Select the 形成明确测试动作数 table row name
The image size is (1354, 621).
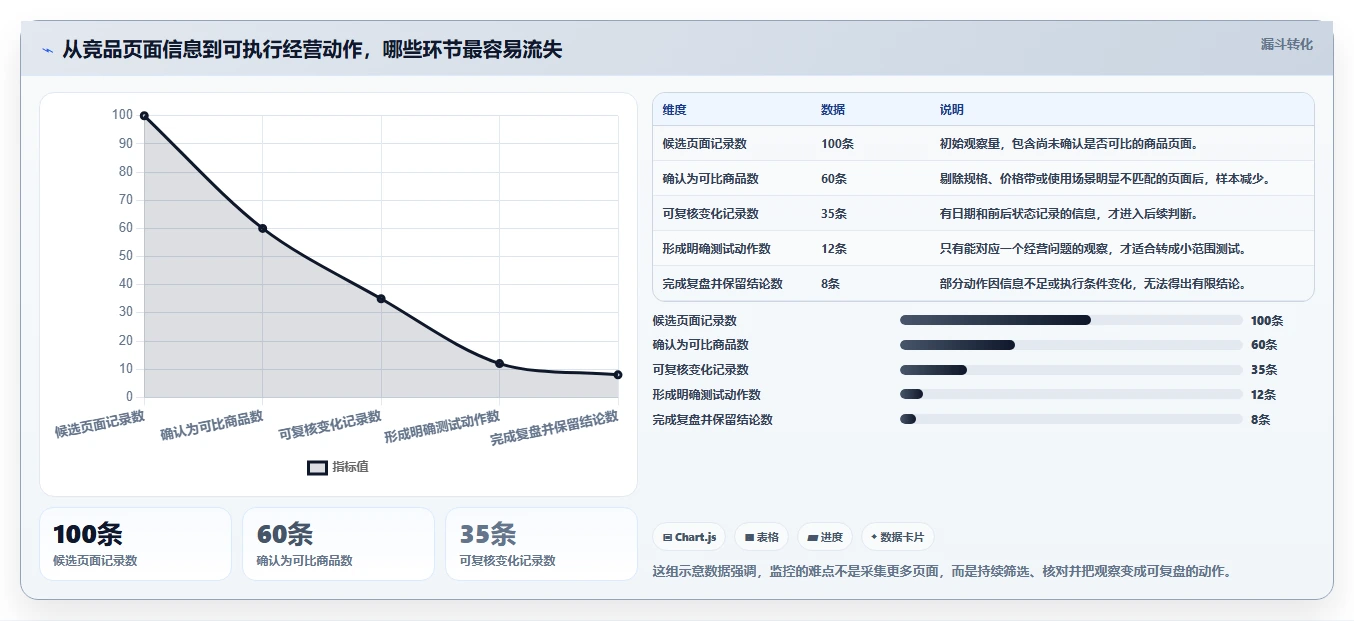[x=716, y=249]
